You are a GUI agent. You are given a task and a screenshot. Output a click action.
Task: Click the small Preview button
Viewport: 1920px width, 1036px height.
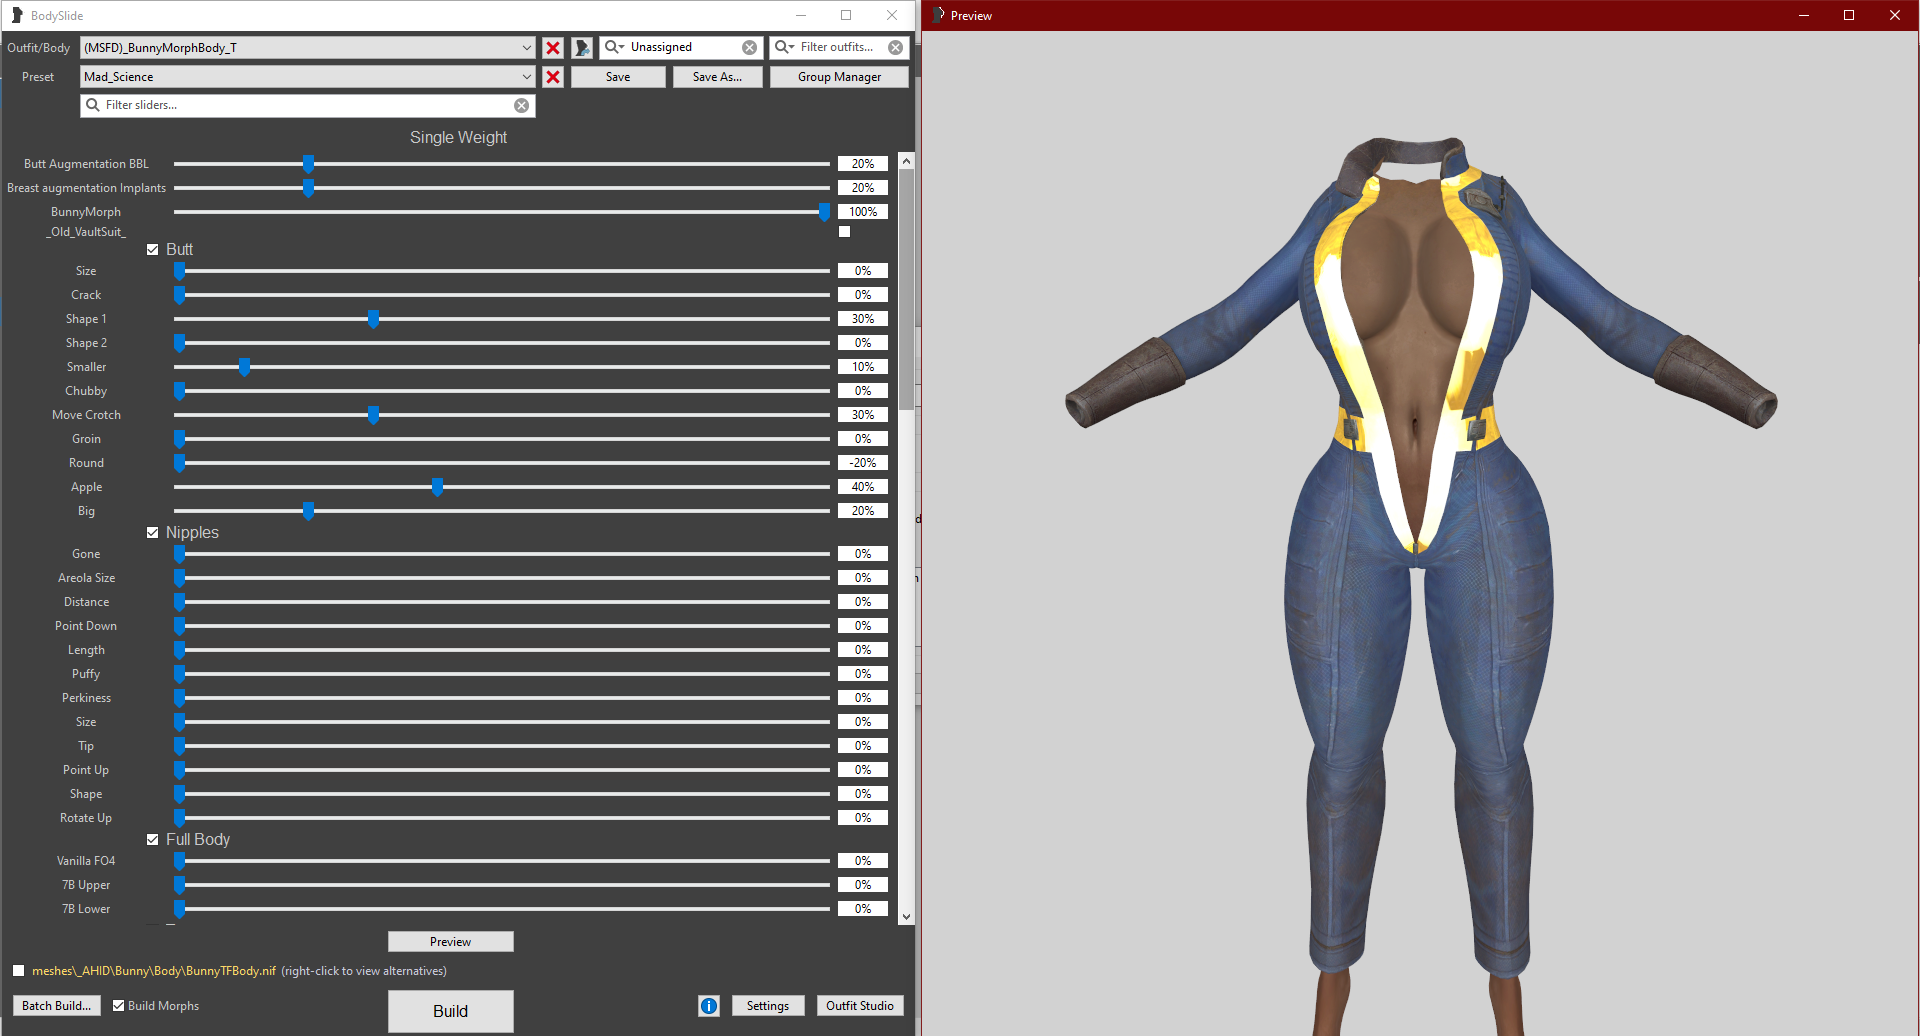point(451,942)
